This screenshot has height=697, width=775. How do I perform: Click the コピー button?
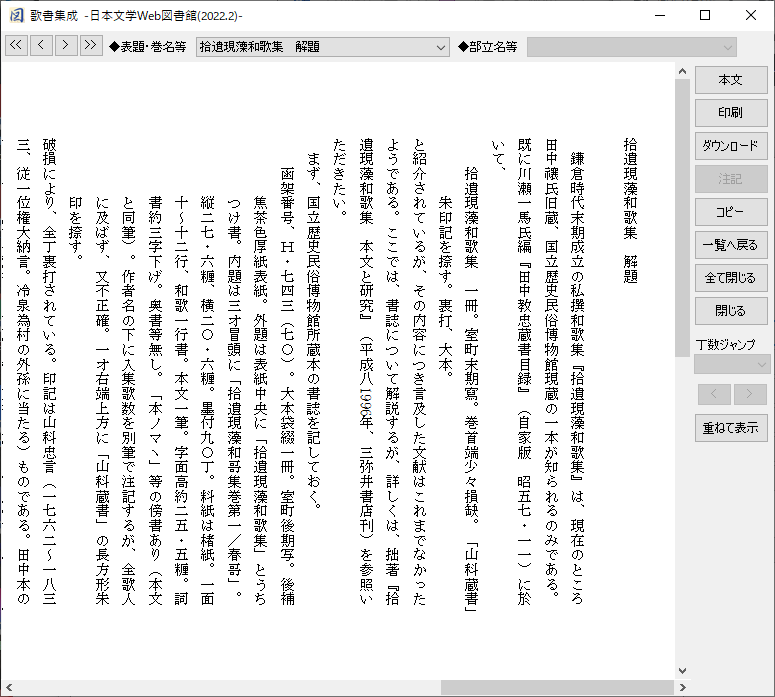click(x=731, y=212)
